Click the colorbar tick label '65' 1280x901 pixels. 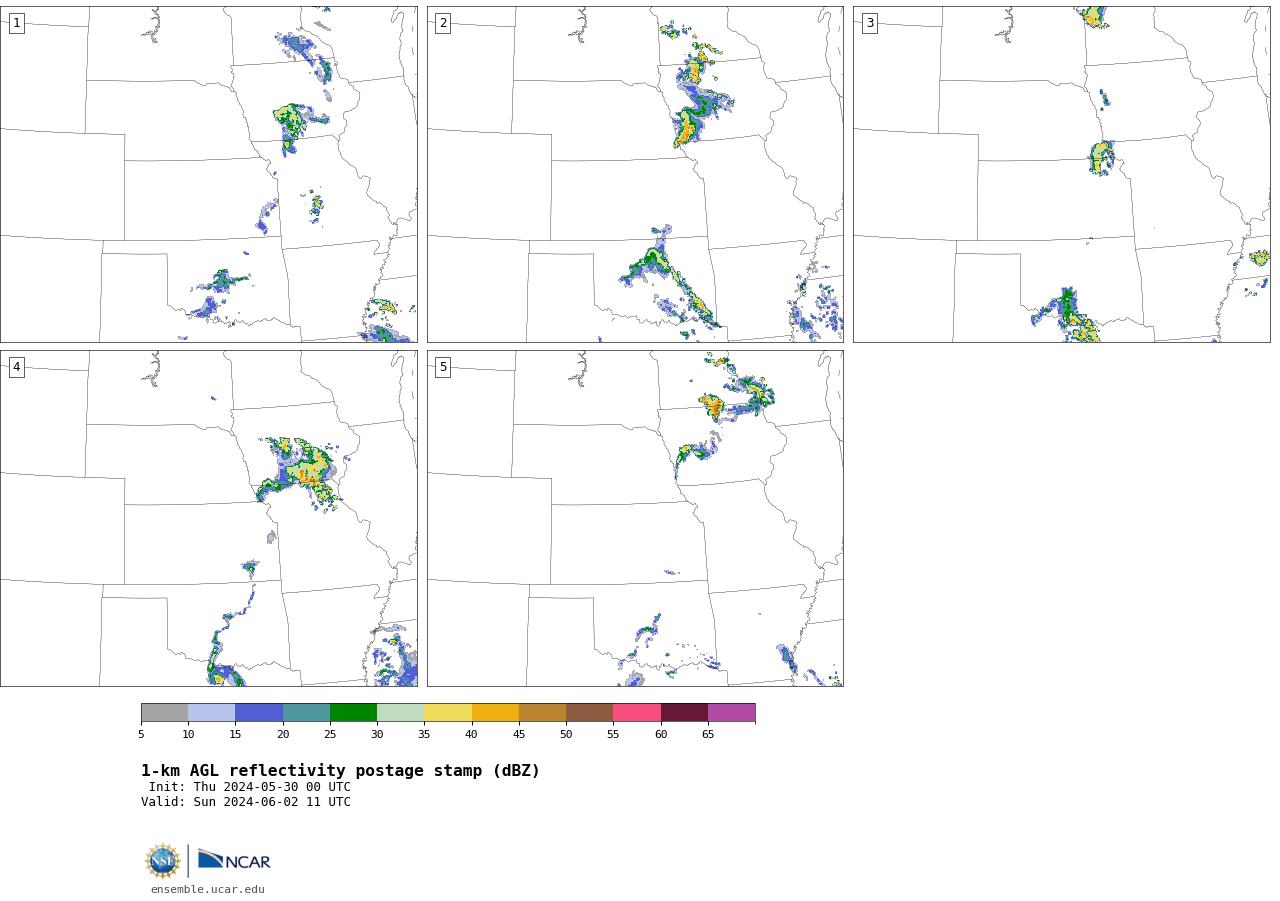coord(708,735)
